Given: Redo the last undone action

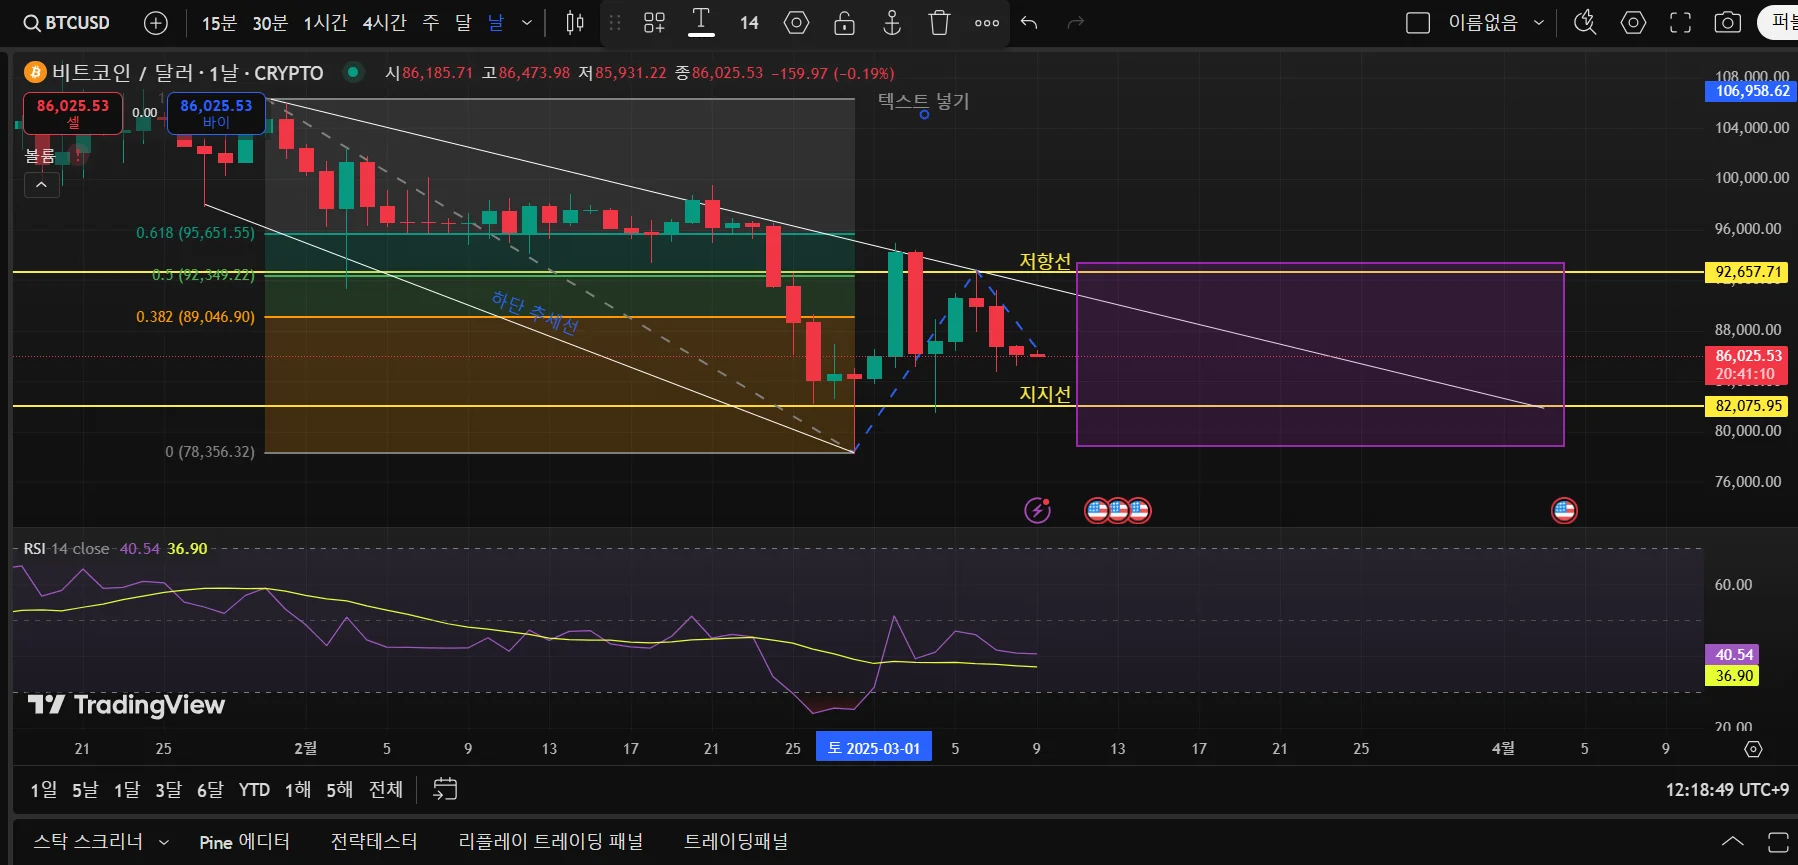Looking at the screenshot, I should point(1076,22).
